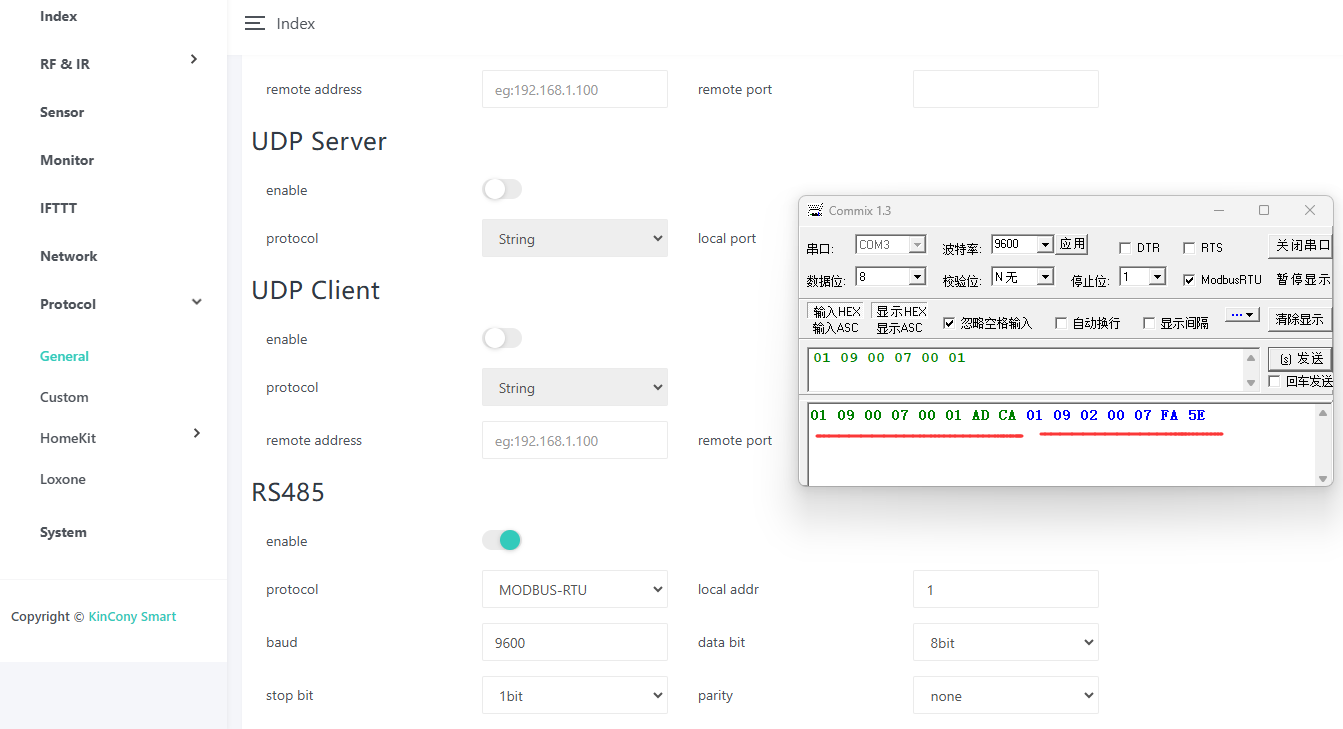Screen dimensions: 1343x729
Task: Open the RS485 protocol MODBUS-RTU dropdown
Action: [x=575, y=590]
